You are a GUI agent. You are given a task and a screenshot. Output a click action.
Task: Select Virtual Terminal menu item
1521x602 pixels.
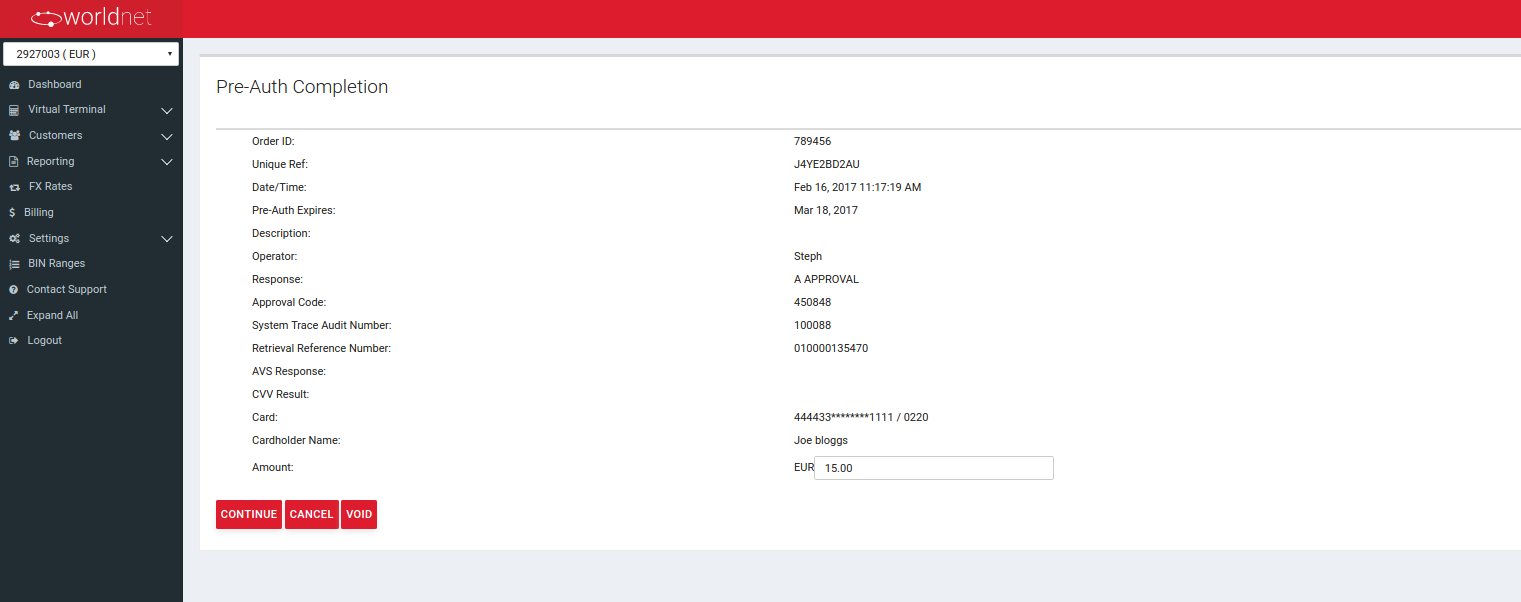tap(67, 110)
